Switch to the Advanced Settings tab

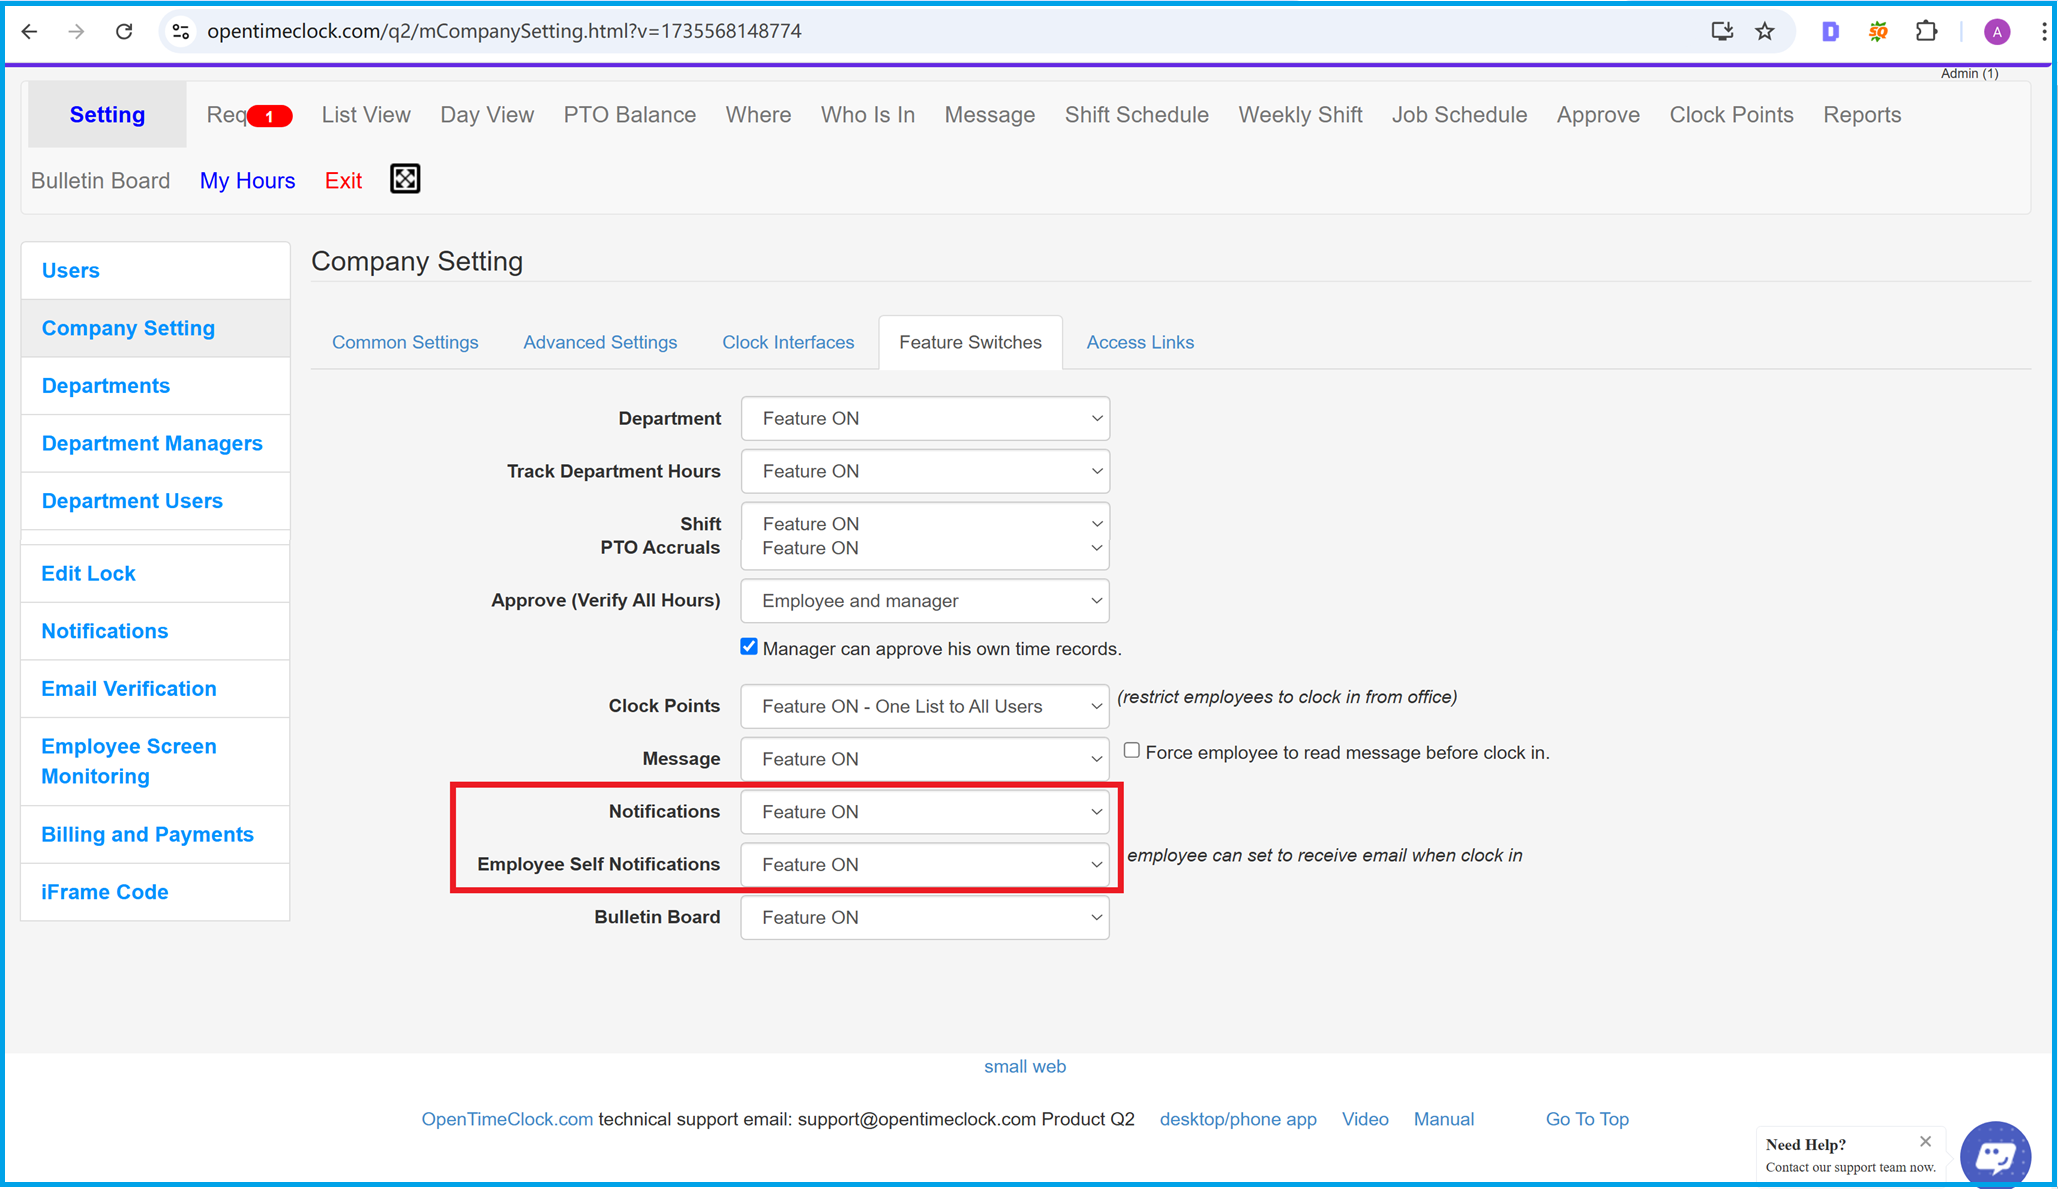pos(602,343)
